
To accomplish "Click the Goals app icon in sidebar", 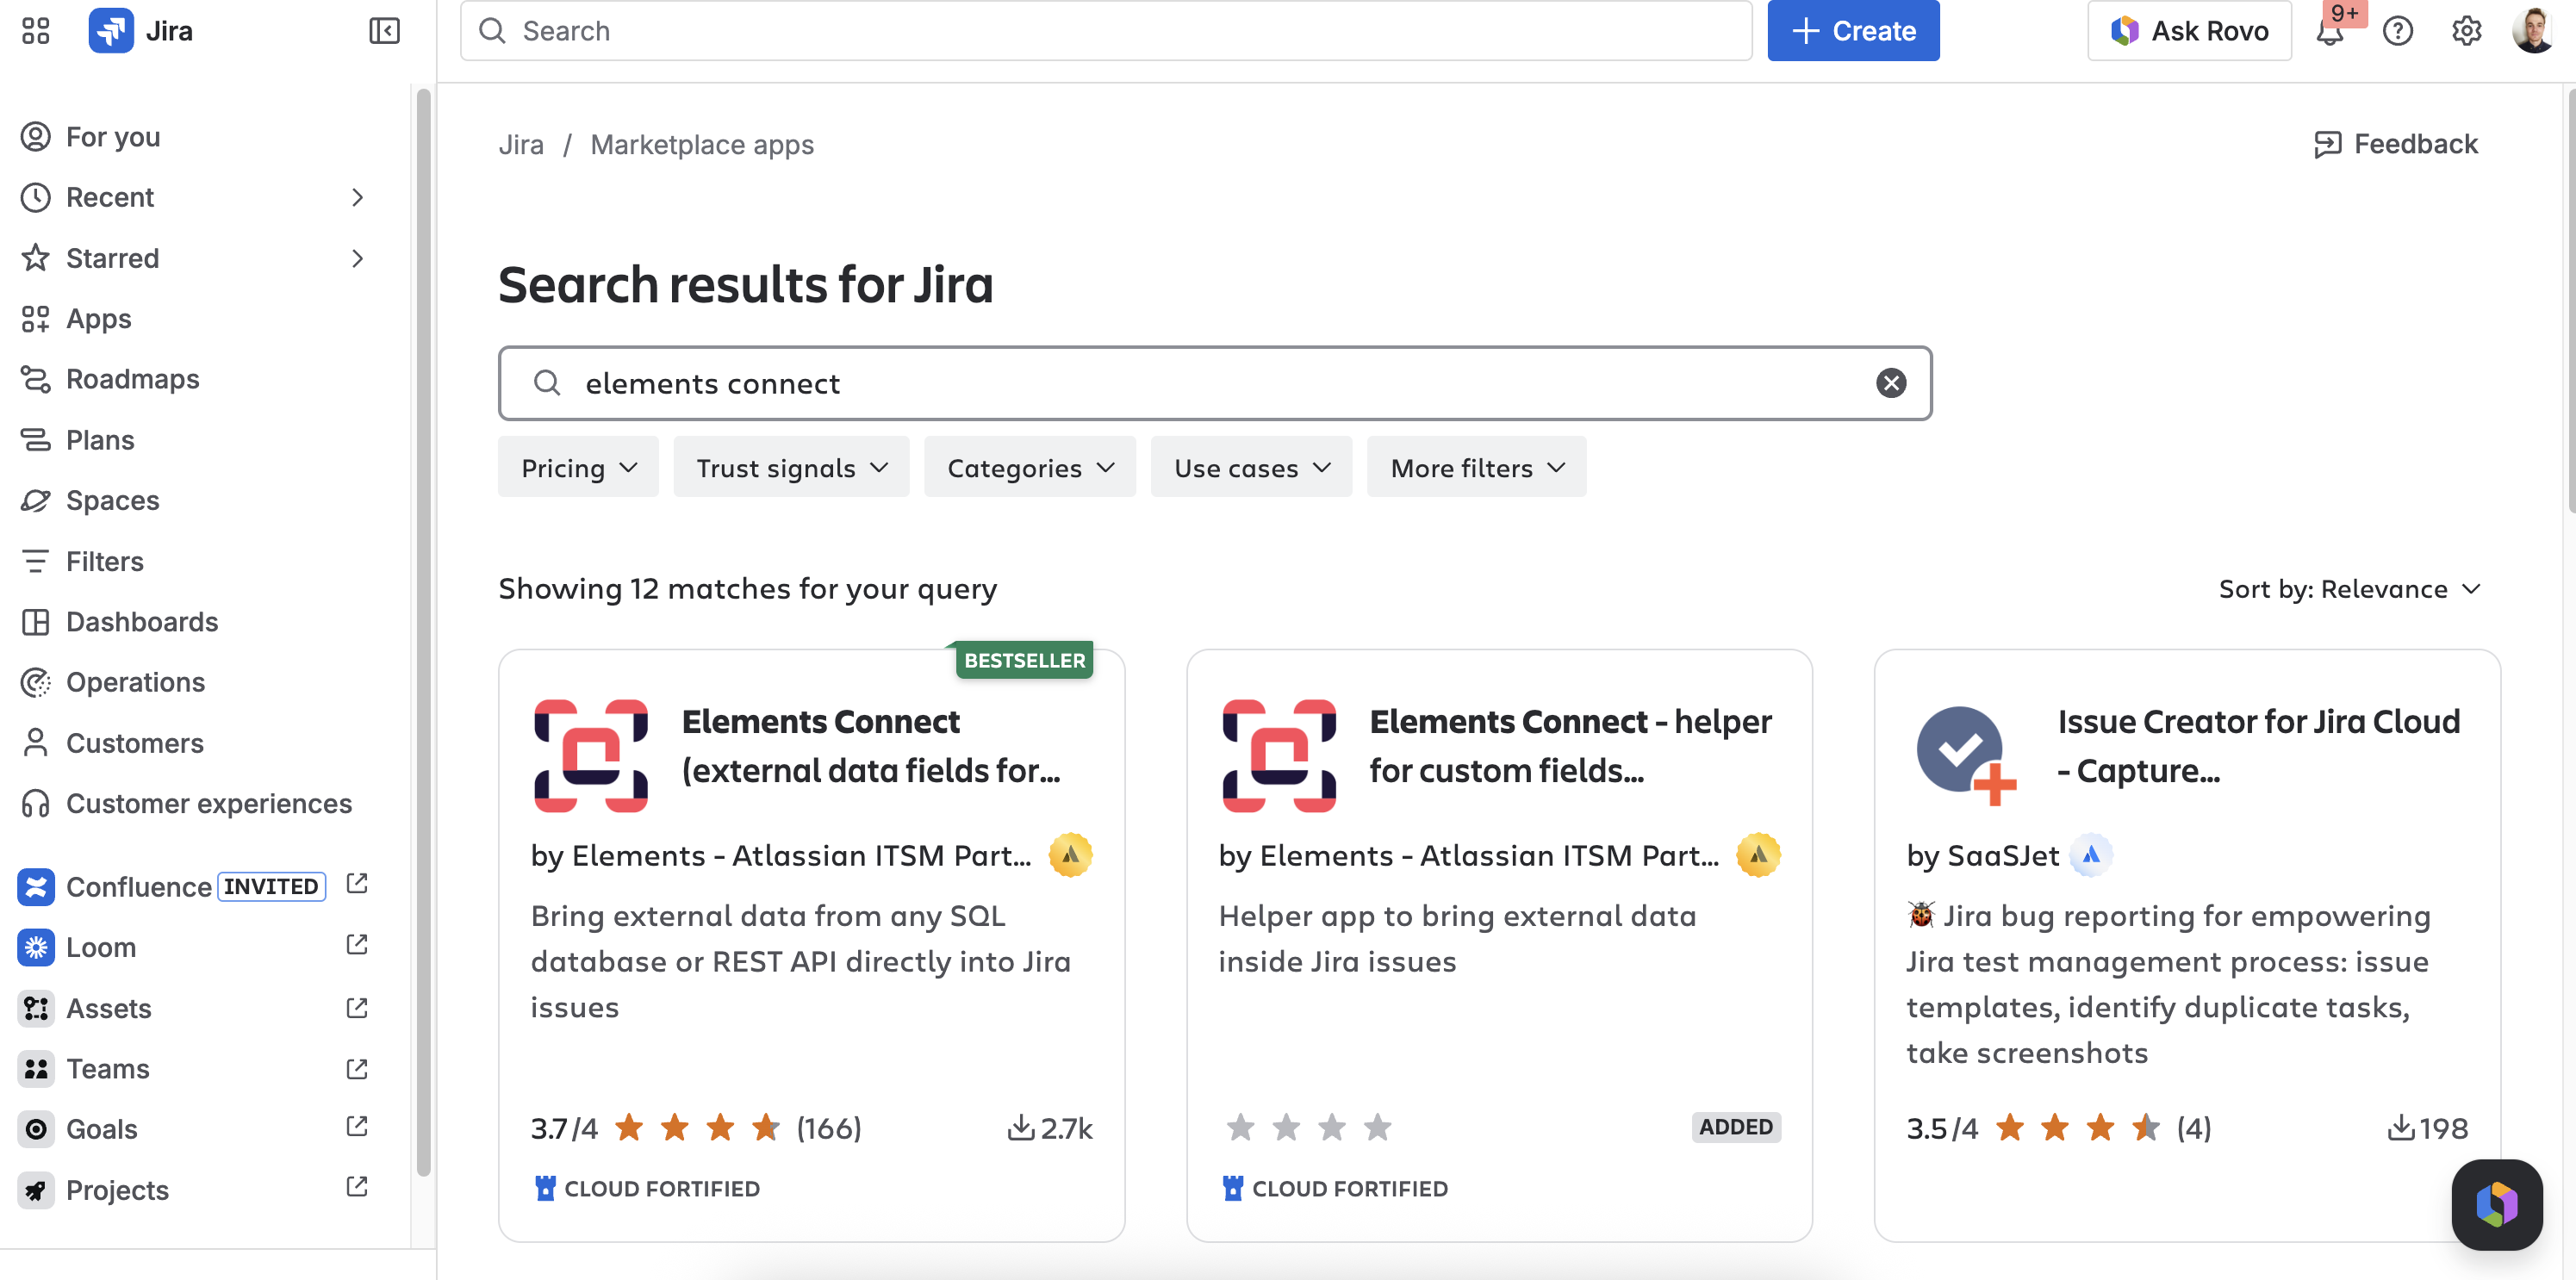I will (x=36, y=1129).
